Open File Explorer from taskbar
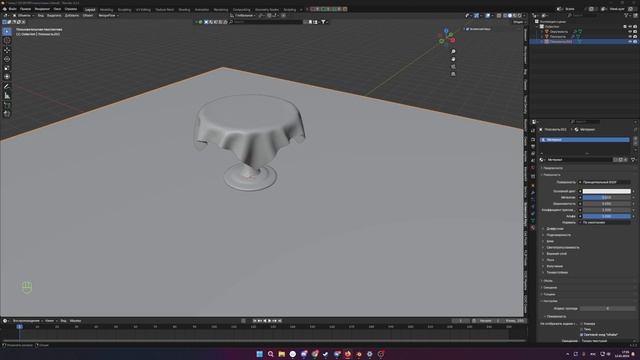This screenshot has width=640, height=360. pyautogui.click(x=282, y=354)
